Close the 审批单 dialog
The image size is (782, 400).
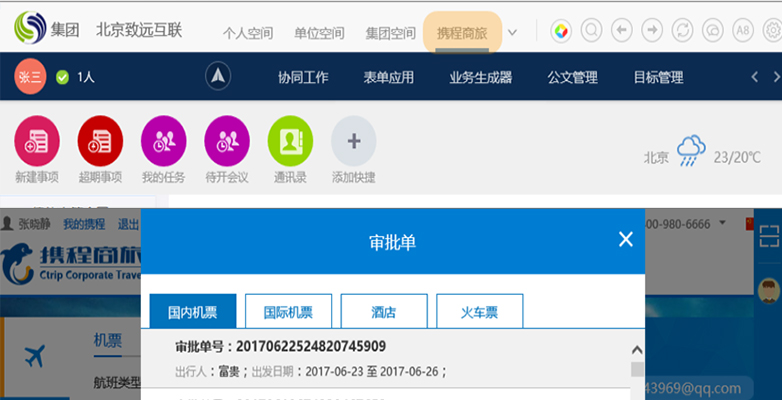coord(626,239)
